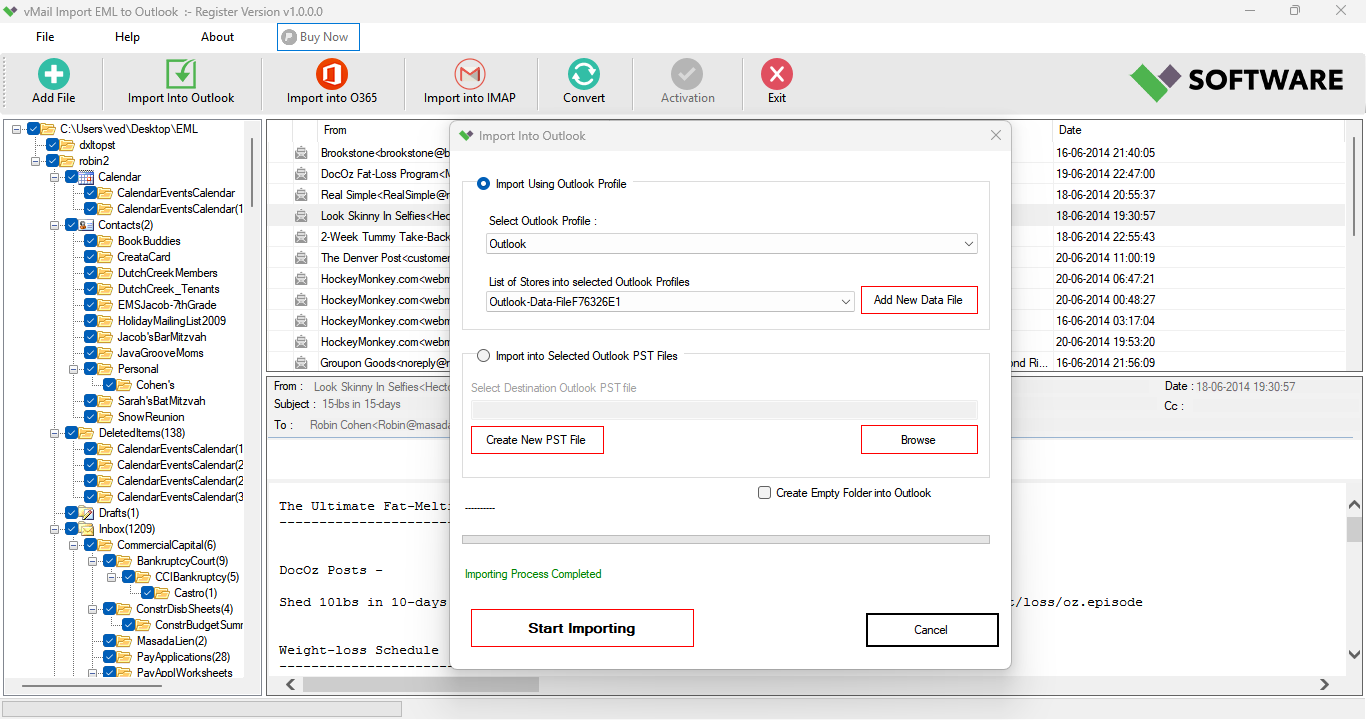Sort emails by From column header
This screenshot has height=720, width=1366.
[335, 130]
